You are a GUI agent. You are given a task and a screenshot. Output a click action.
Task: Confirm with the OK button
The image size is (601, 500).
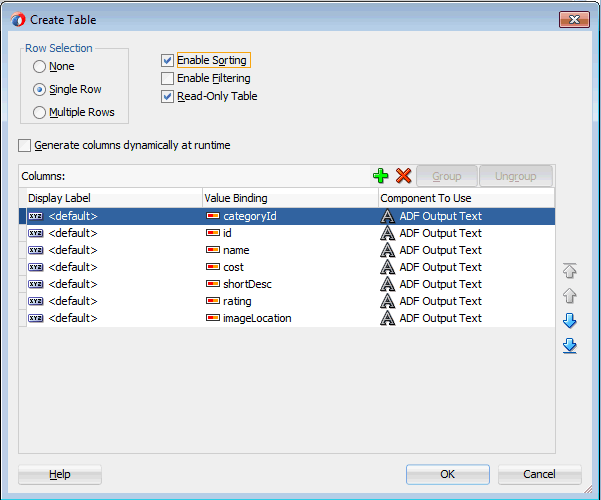(x=448, y=474)
